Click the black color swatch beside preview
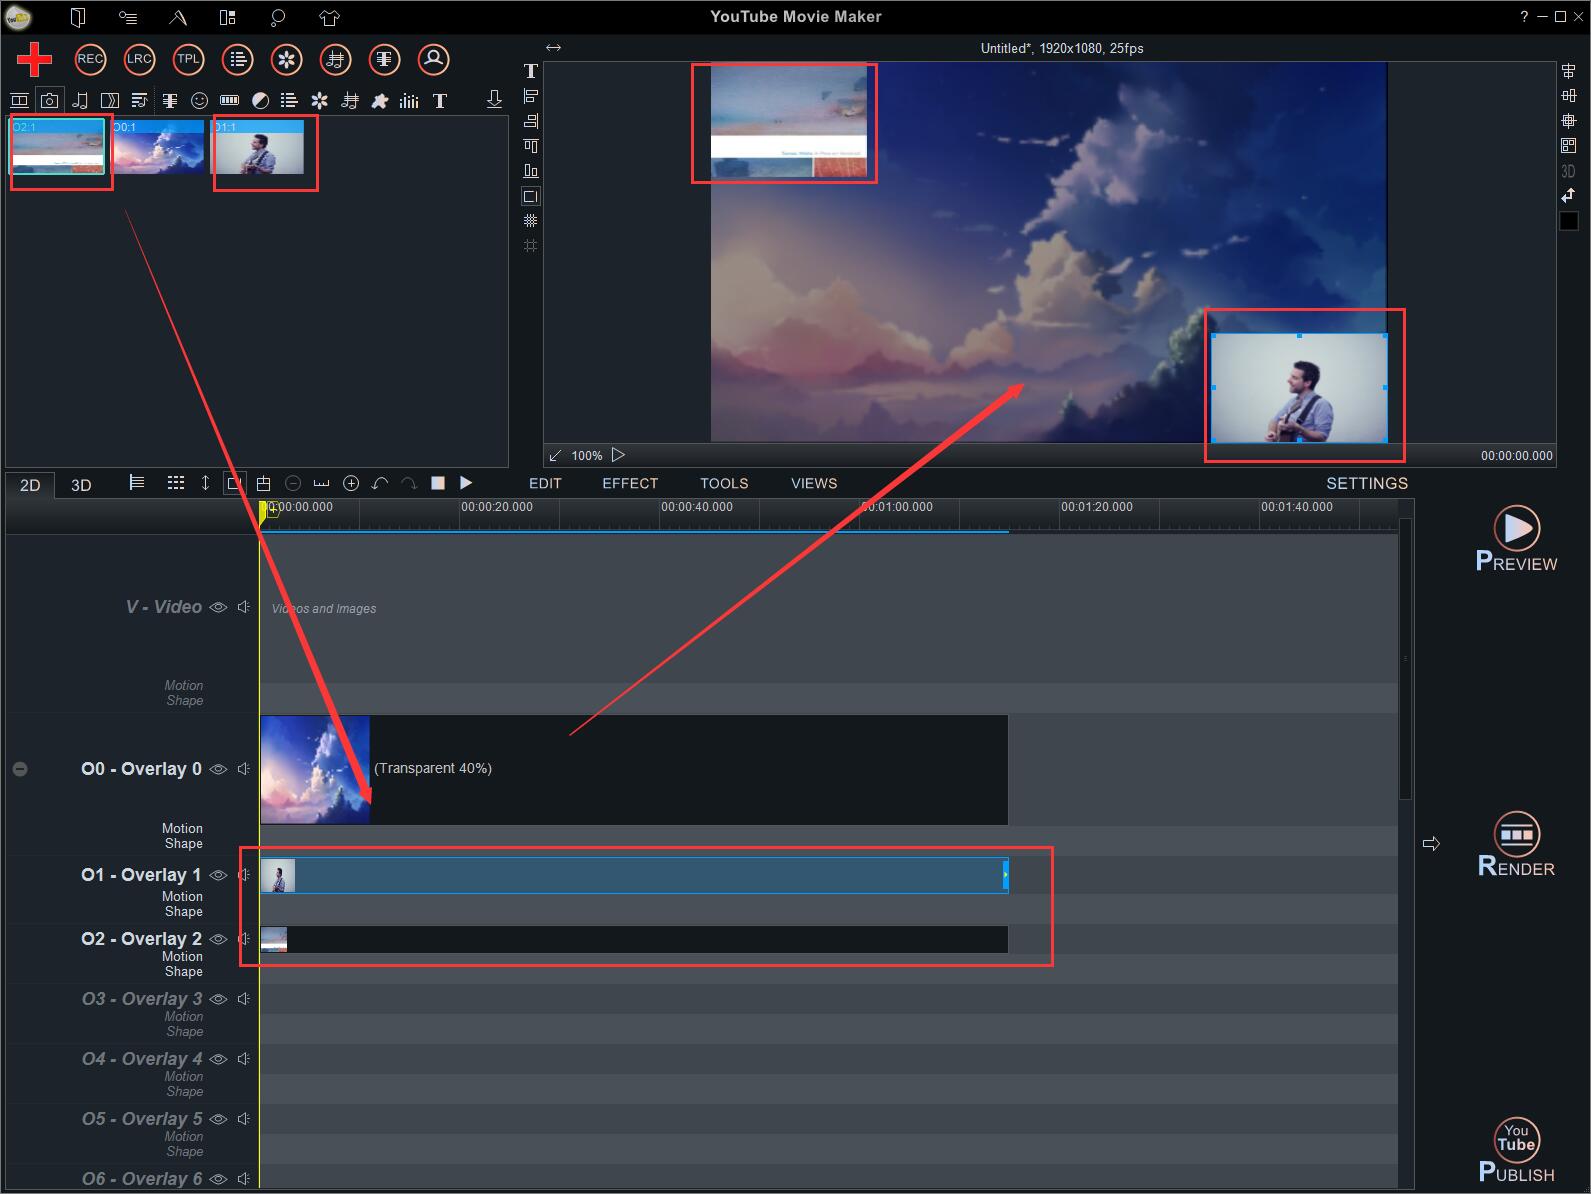1591x1194 pixels. pyautogui.click(x=1569, y=221)
